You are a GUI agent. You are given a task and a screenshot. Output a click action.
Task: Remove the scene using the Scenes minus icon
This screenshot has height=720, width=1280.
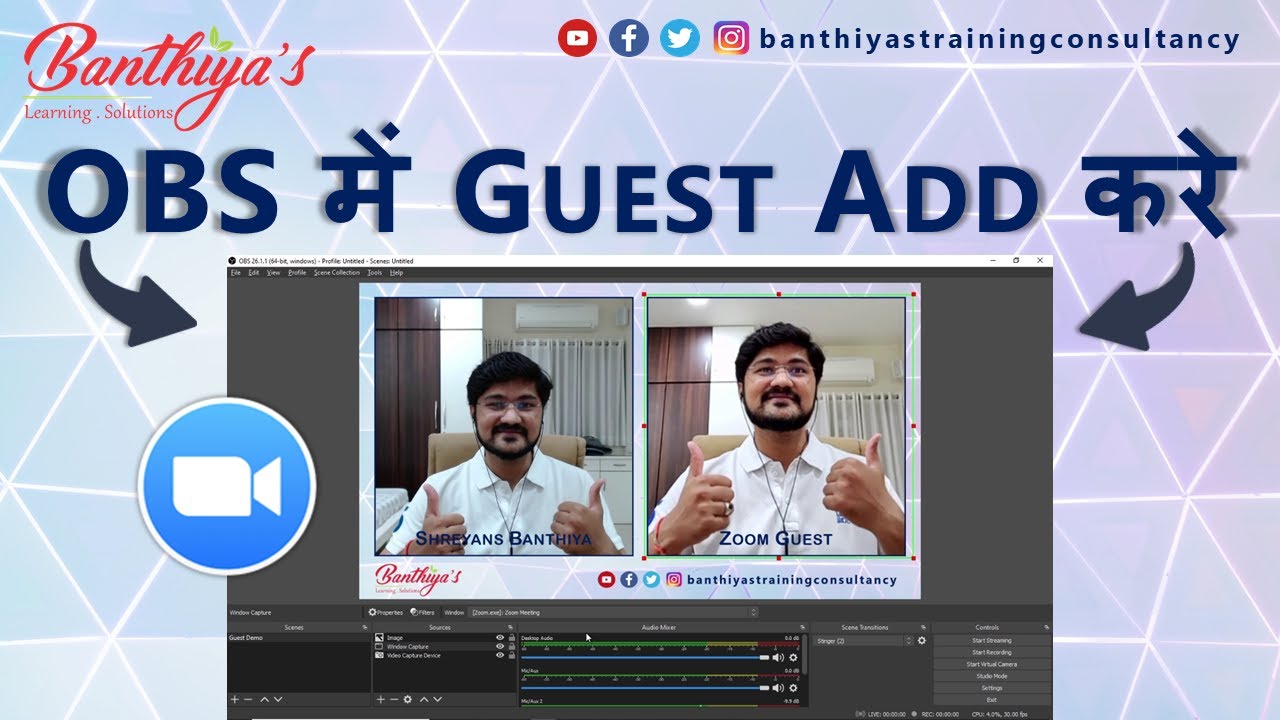(248, 699)
